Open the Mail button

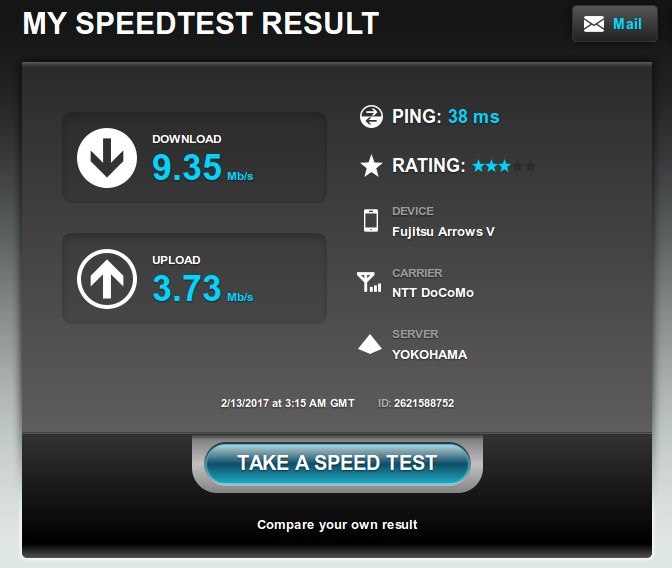[x=615, y=24]
